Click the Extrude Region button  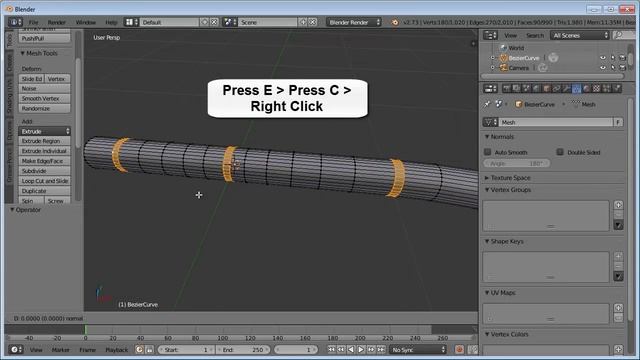pyautogui.click(x=44, y=141)
